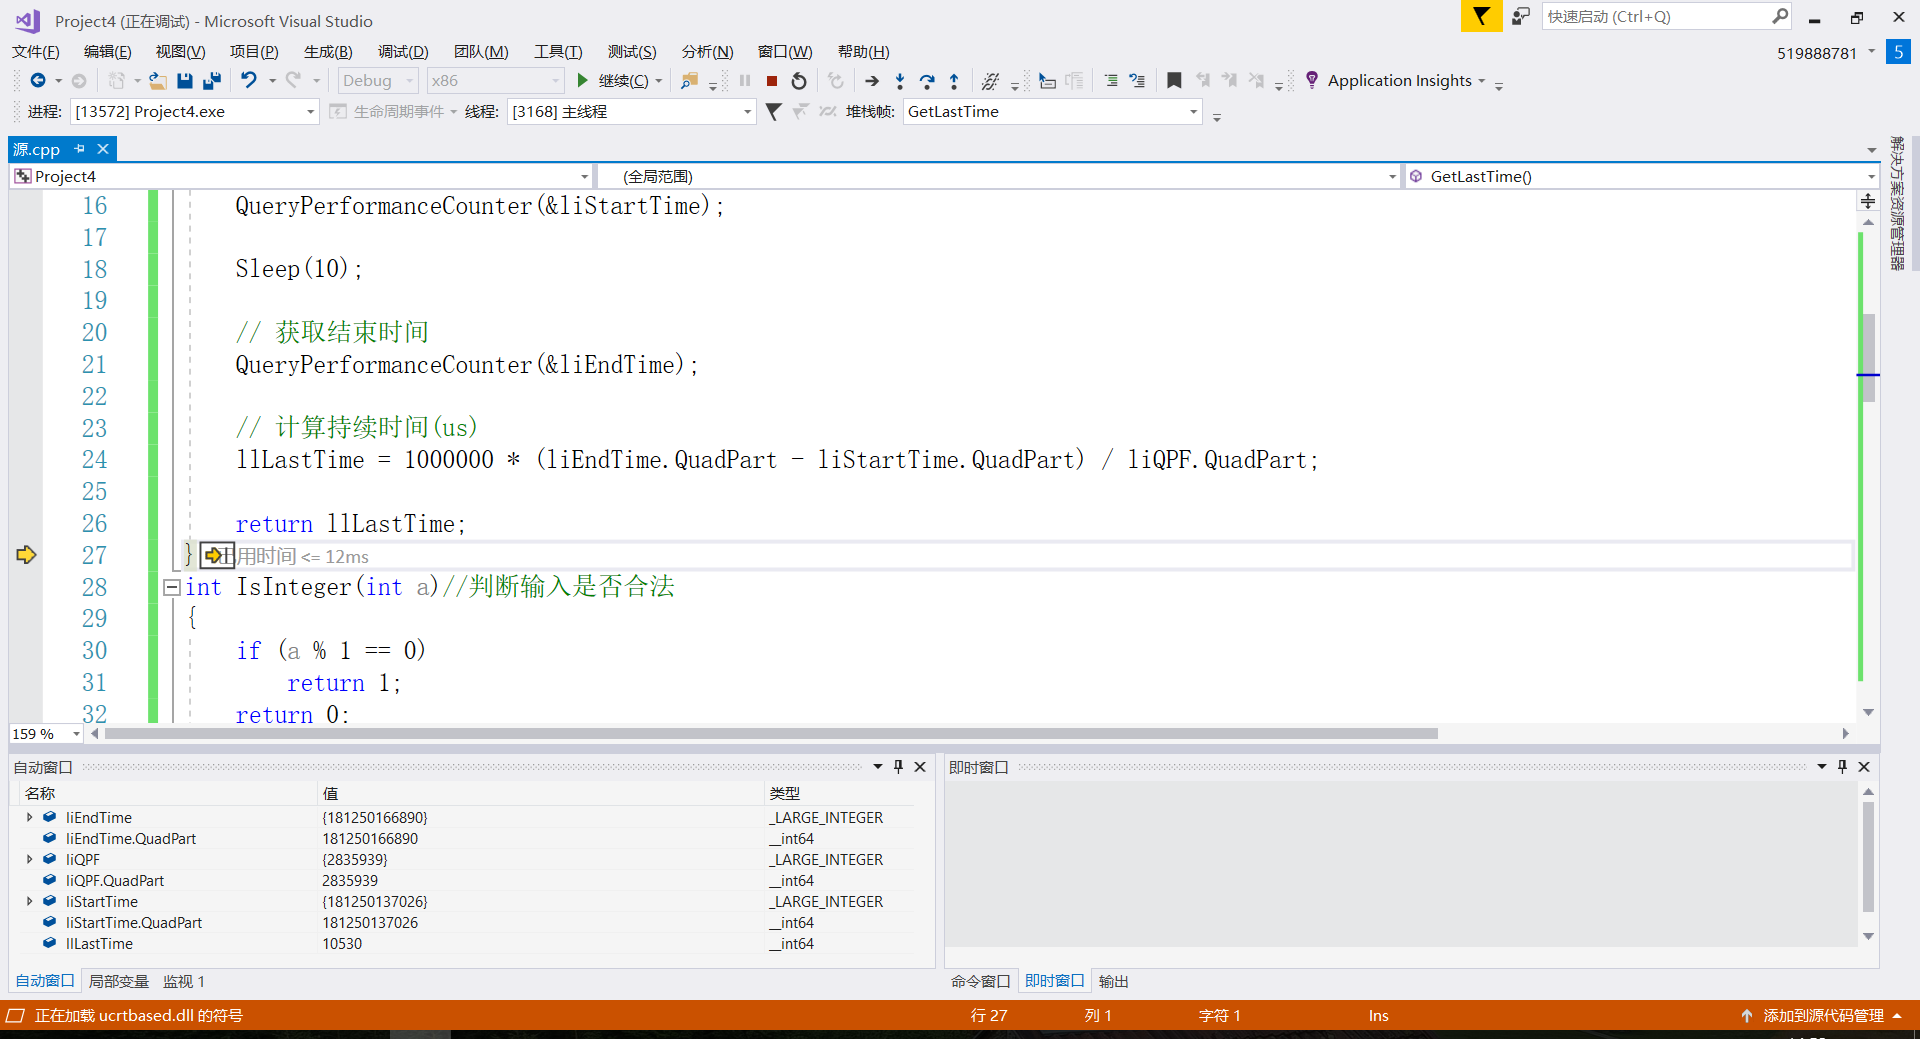The width and height of the screenshot is (1920, 1039).
Task: Click the thread filter funnel icon
Action: pyautogui.click(x=773, y=112)
